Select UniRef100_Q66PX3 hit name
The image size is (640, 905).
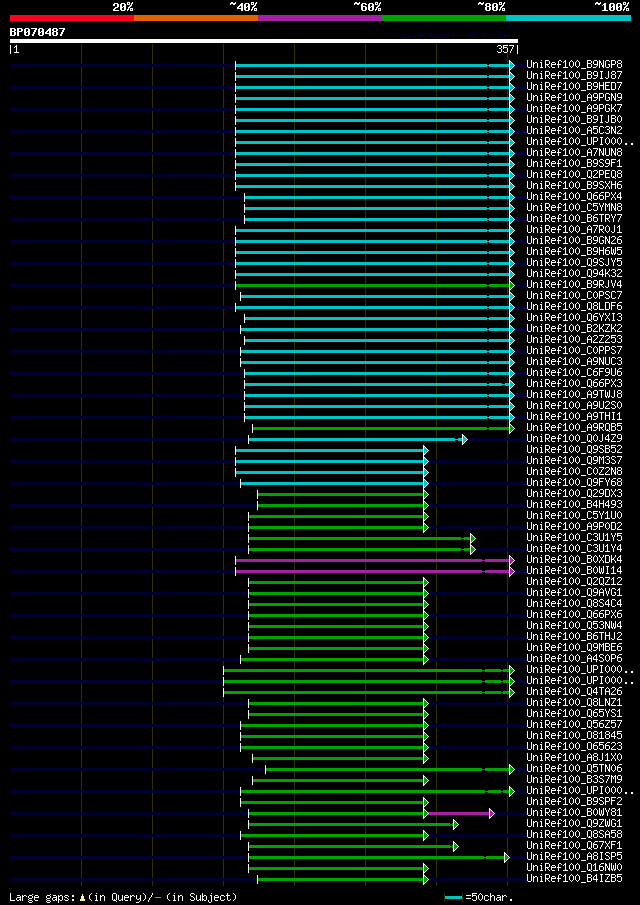point(574,384)
